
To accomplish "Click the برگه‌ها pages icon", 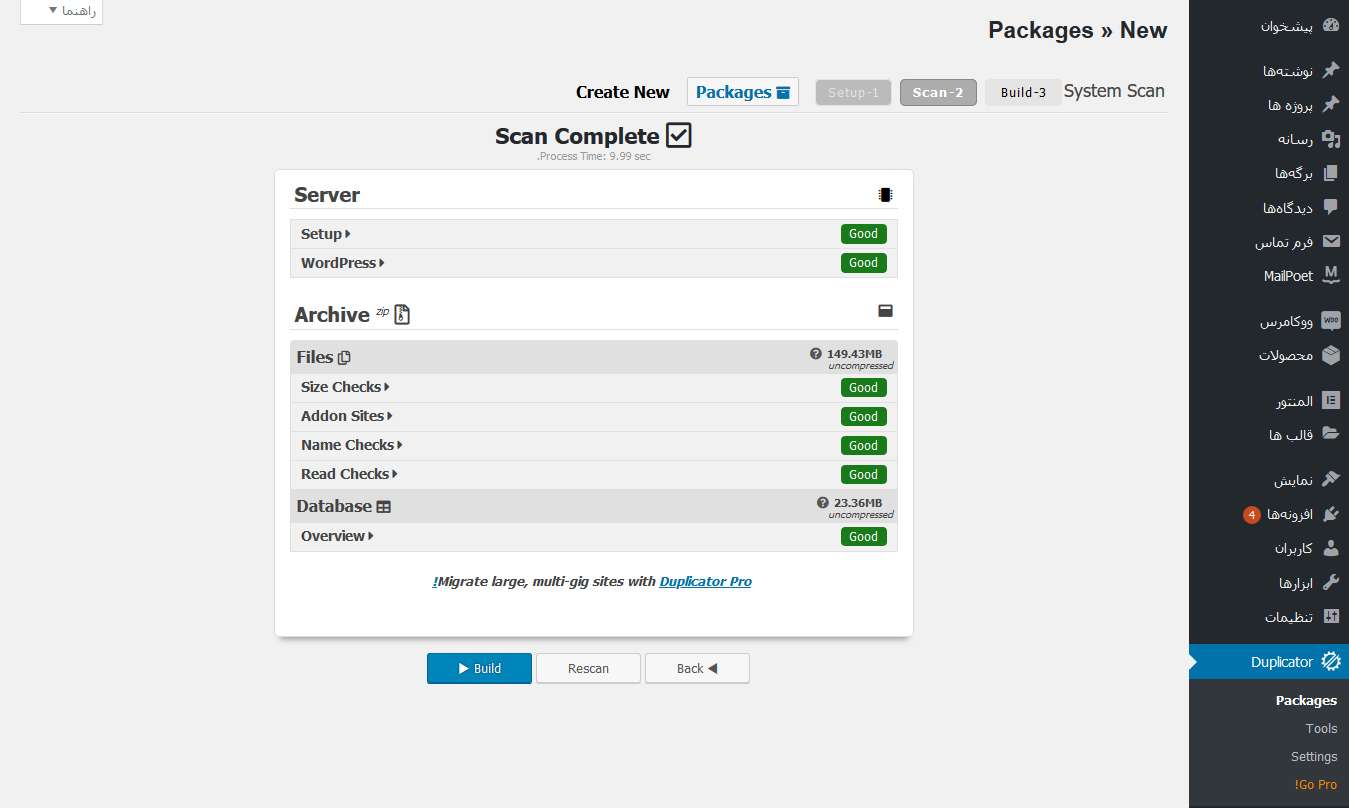I will pos(1330,173).
